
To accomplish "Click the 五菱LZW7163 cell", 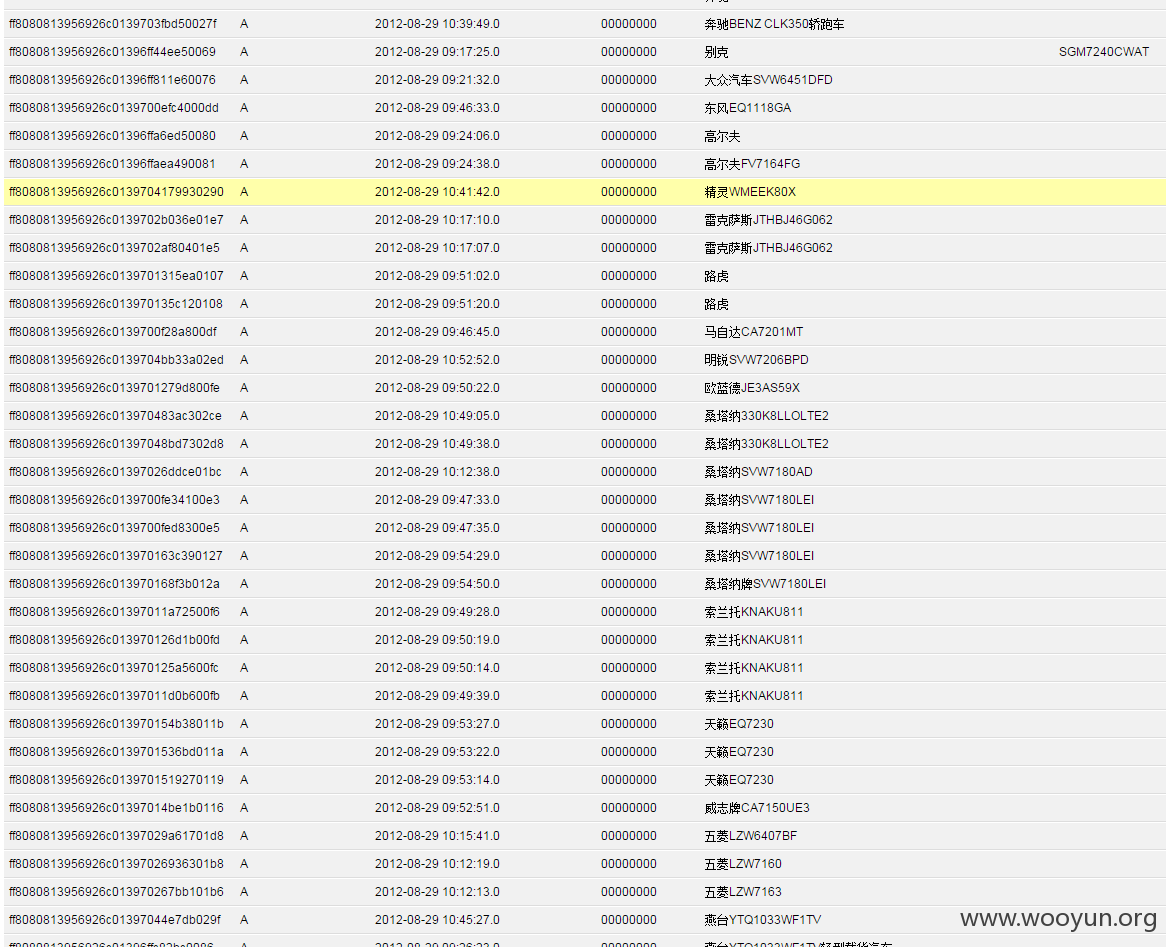I will pyautogui.click(x=743, y=892).
